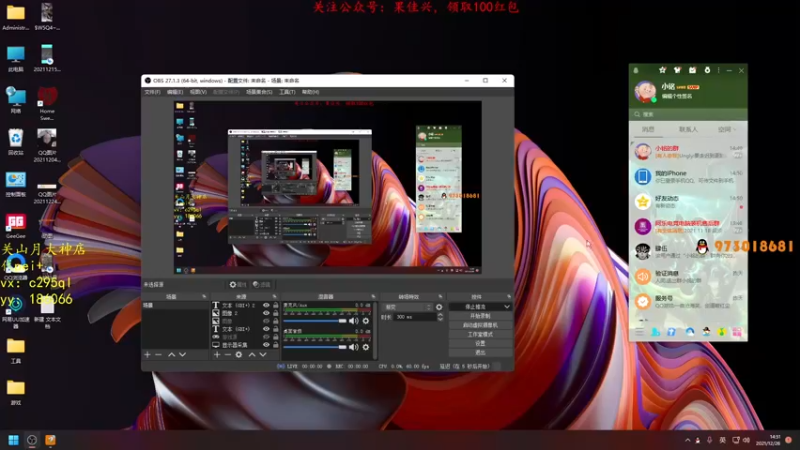Toggle visibility eye for 文本 (GDI+) source

click(x=266, y=329)
